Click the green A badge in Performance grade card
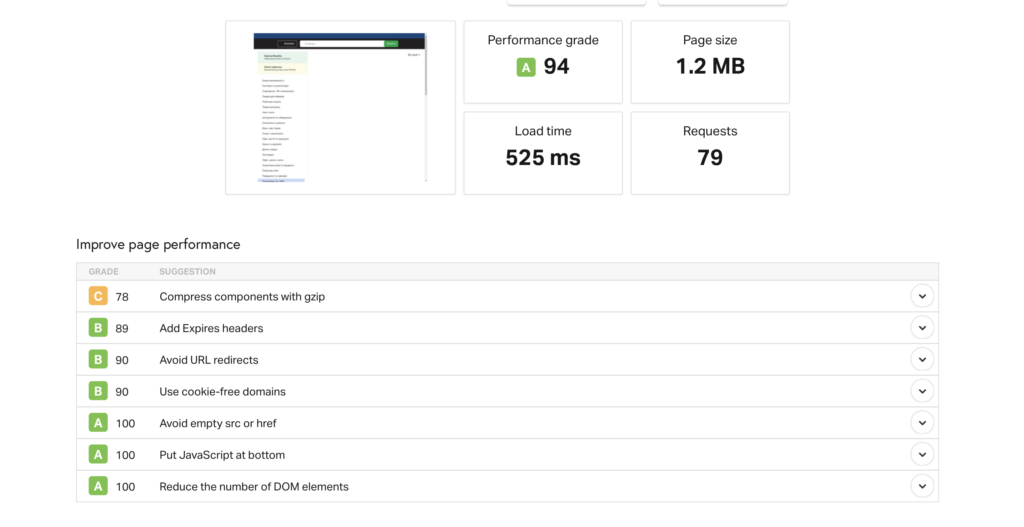This screenshot has width=1024, height=527. (526, 67)
